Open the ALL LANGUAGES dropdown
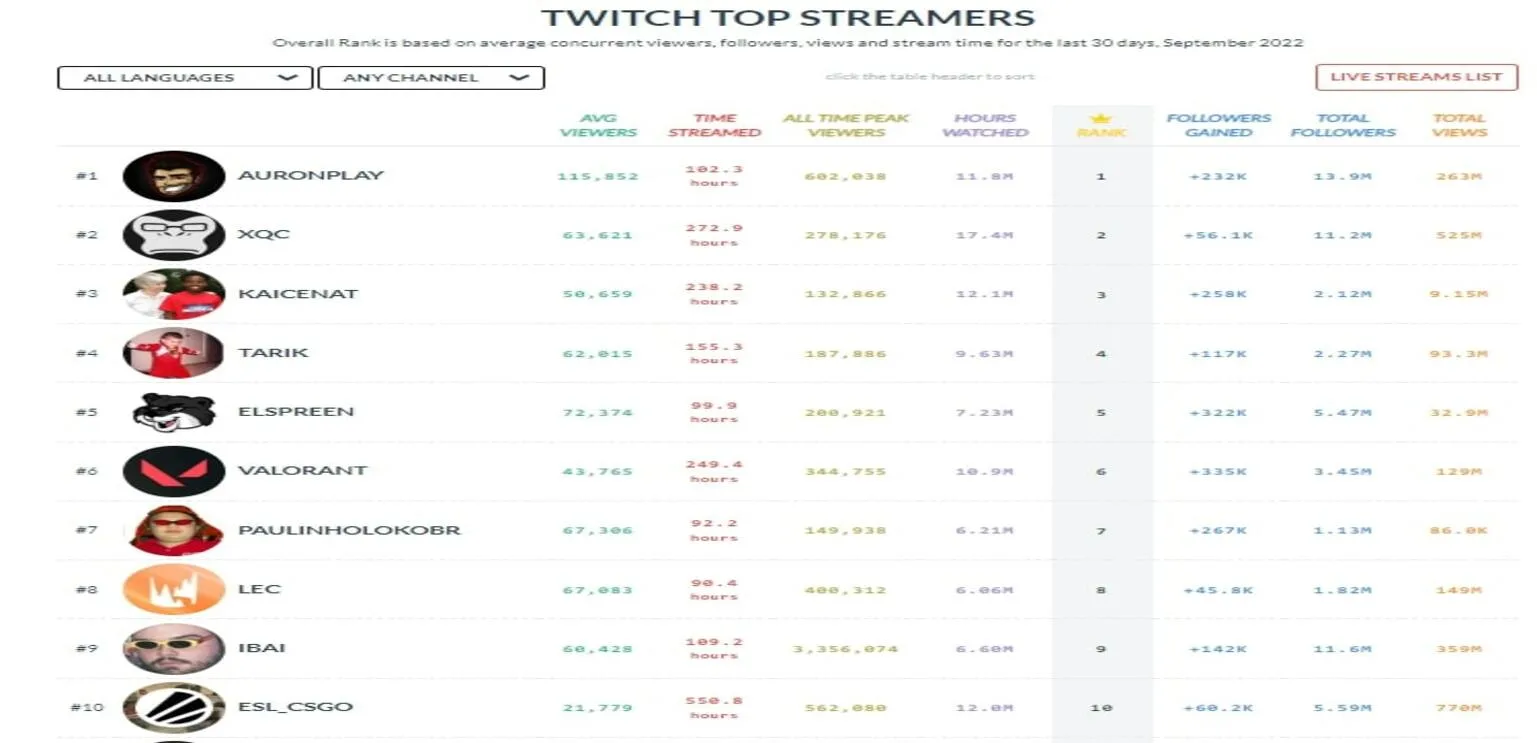 click(184, 77)
